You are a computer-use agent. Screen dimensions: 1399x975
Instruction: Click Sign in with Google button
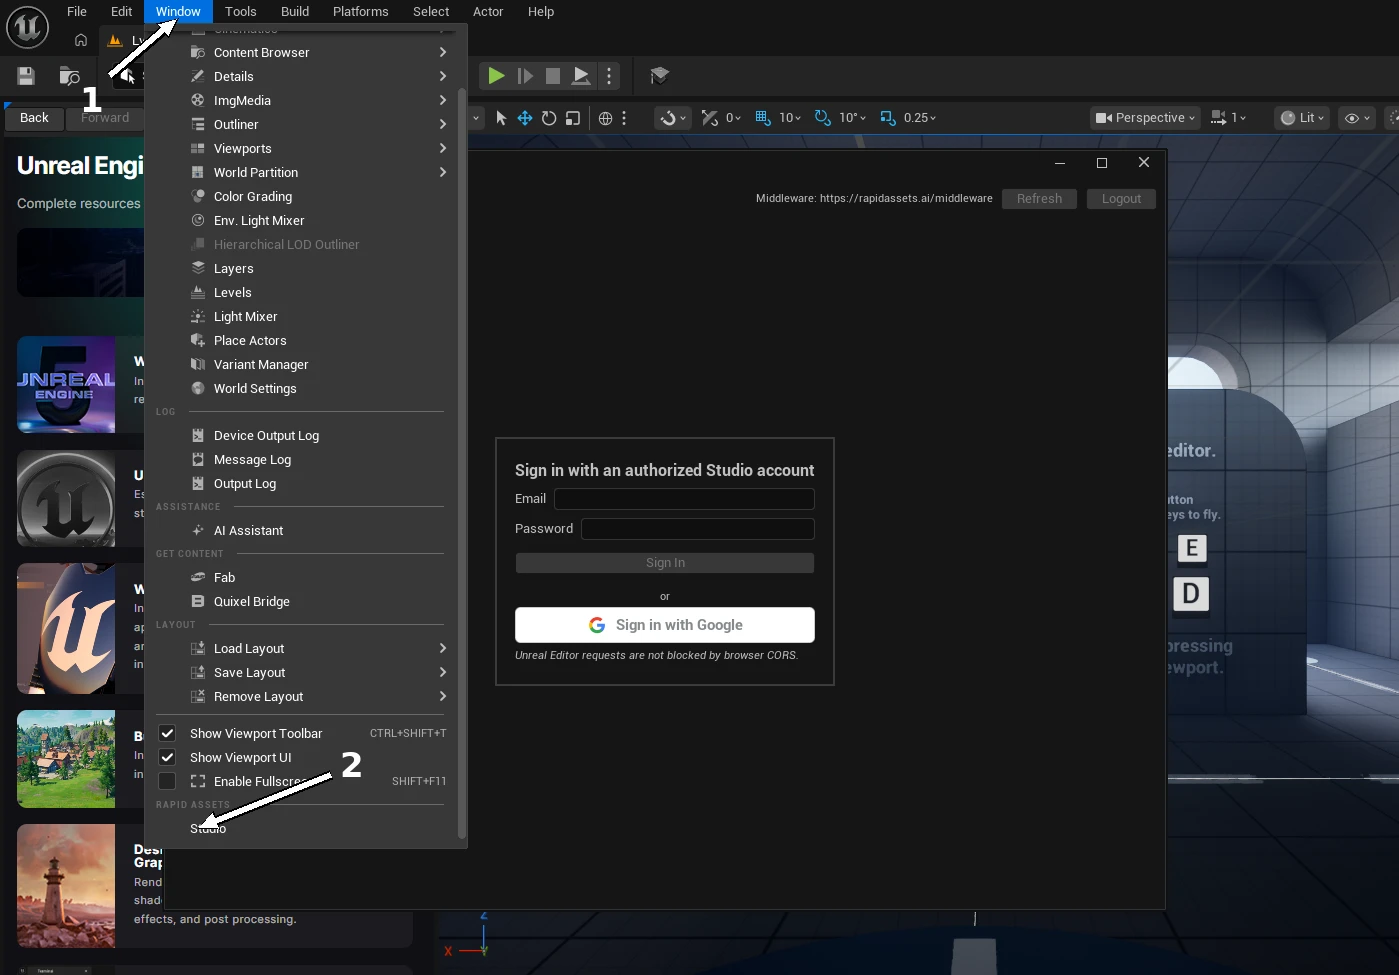pyautogui.click(x=665, y=625)
